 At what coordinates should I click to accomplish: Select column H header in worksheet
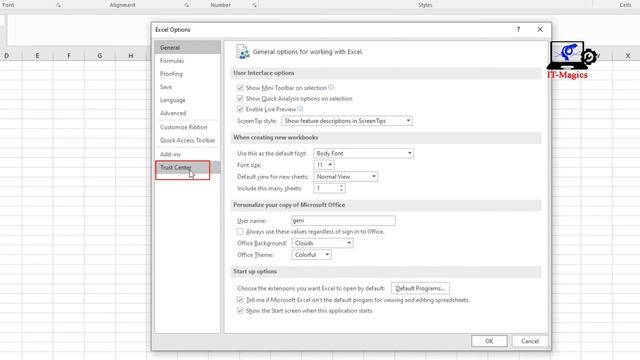click(x=131, y=56)
